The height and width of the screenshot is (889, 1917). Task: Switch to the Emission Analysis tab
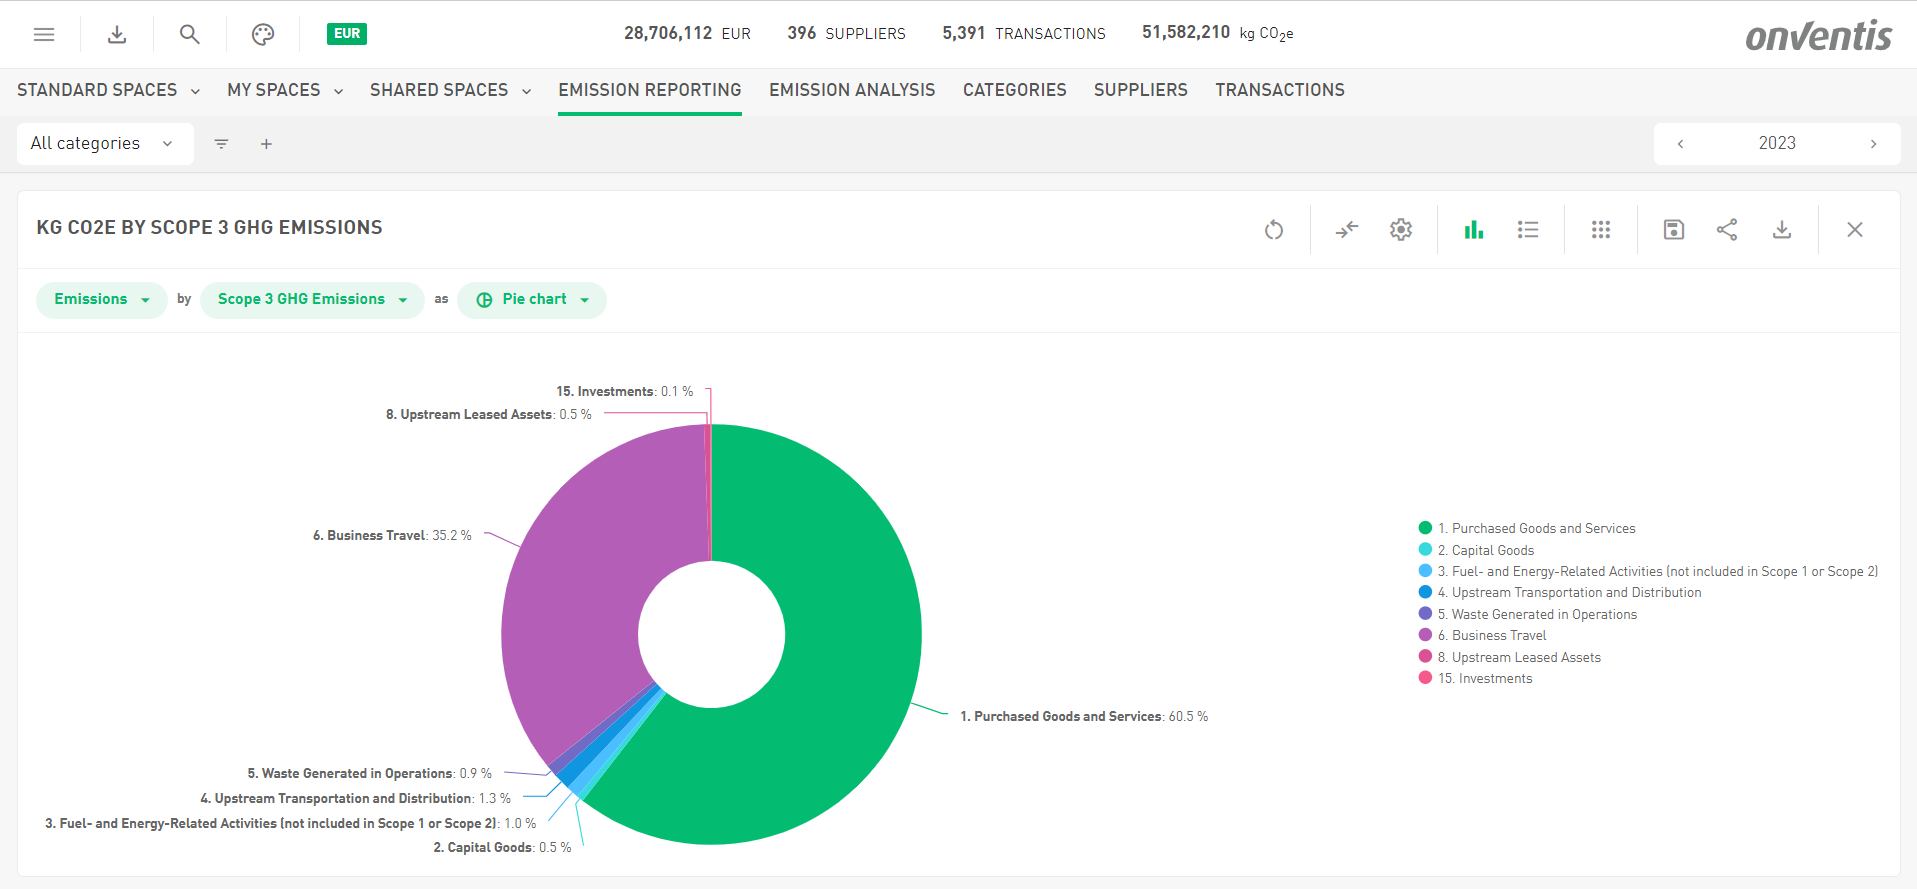click(852, 90)
